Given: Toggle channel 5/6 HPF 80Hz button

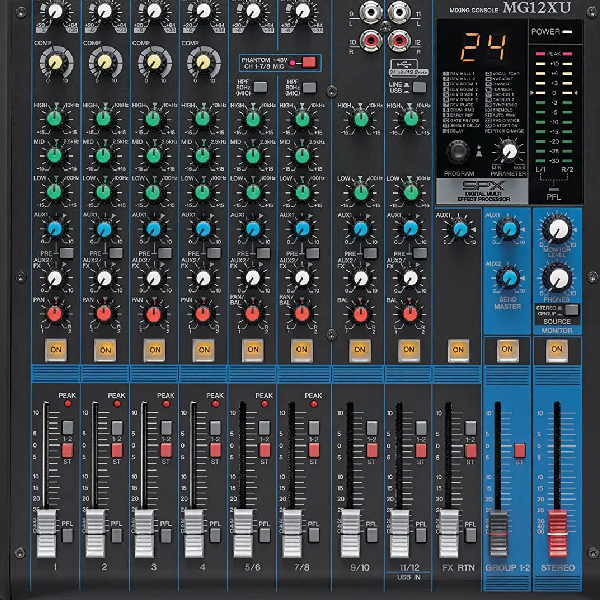Looking at the screenshot, I should click(261, 87).
